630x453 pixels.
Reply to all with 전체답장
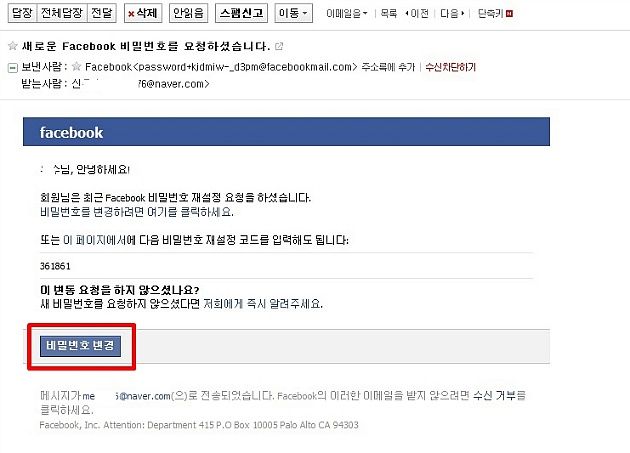pos(62,13)
